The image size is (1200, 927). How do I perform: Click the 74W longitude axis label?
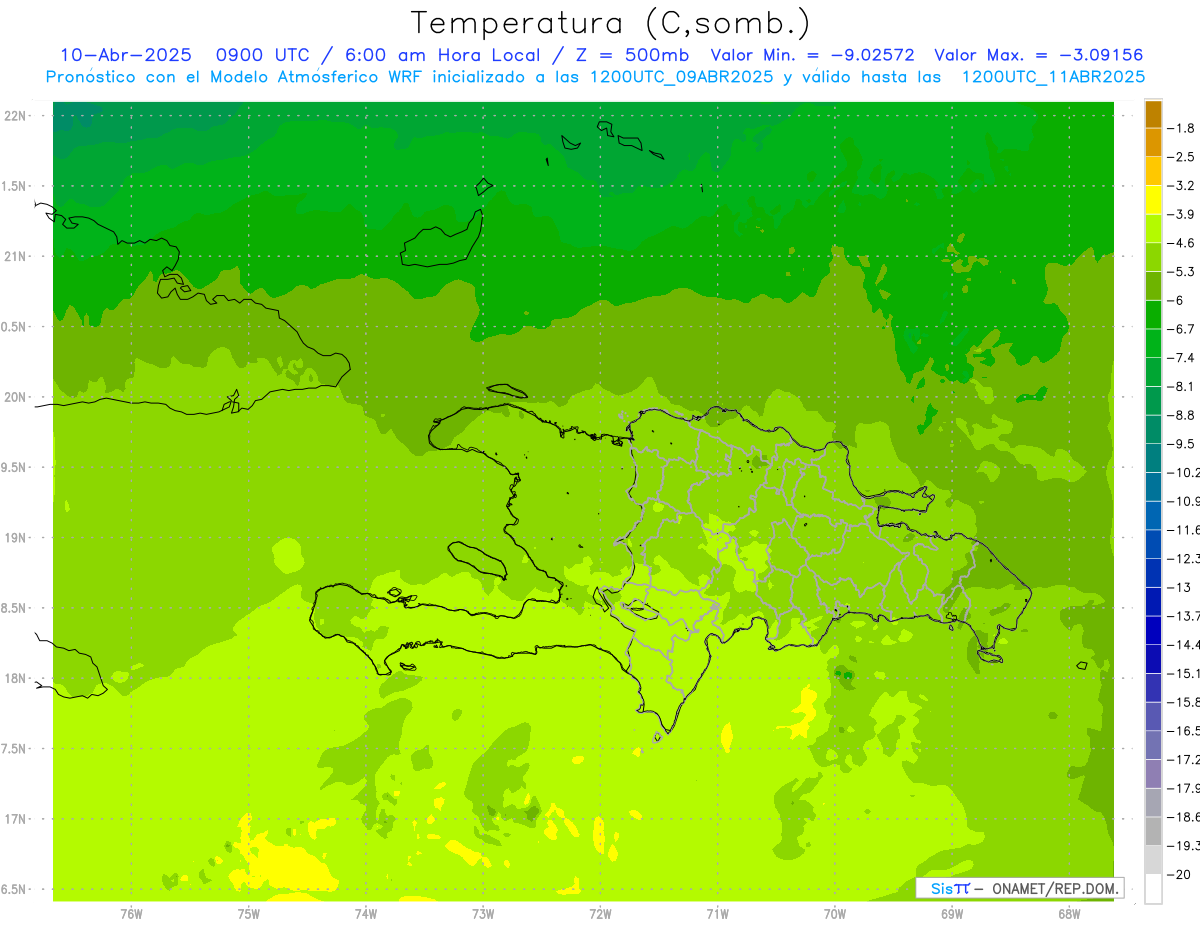point(366,914)
